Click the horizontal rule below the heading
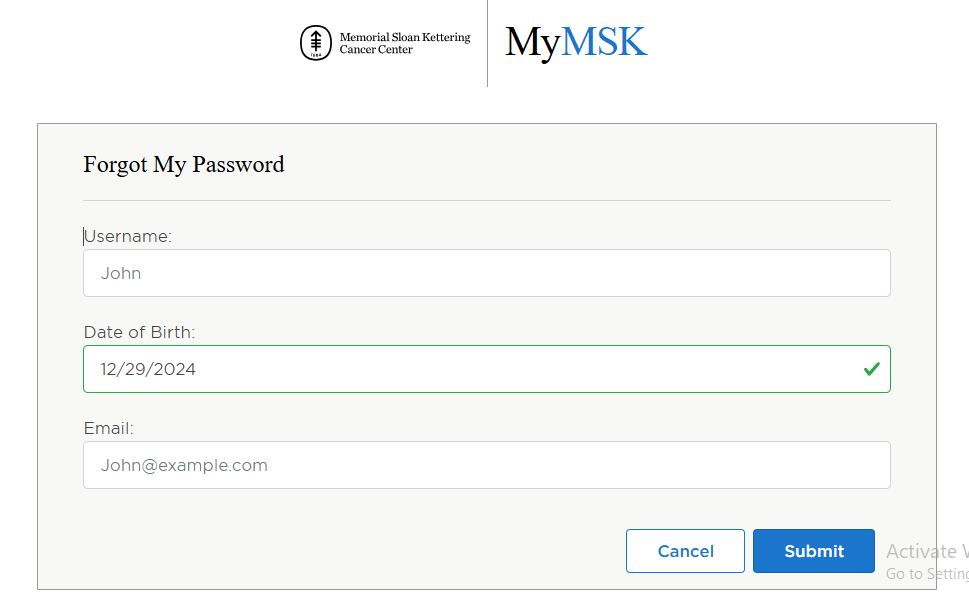The width and height of the screenshot is (969, 608). (486, 201)
